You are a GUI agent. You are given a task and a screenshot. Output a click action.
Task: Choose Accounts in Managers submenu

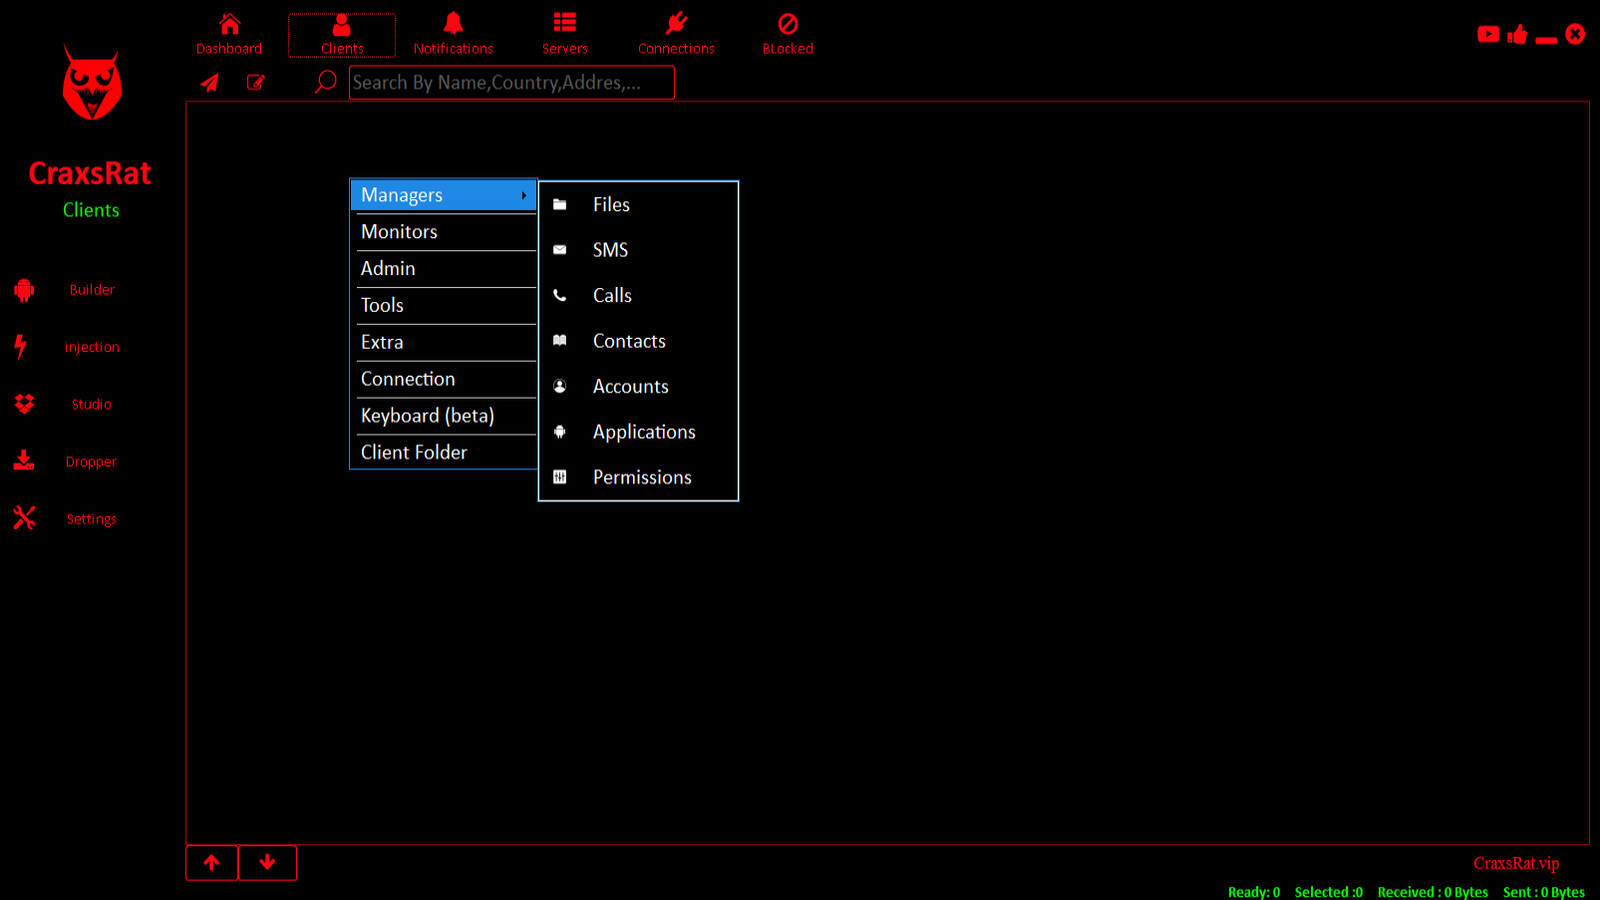pyautogui.click(x=638, y=387)
